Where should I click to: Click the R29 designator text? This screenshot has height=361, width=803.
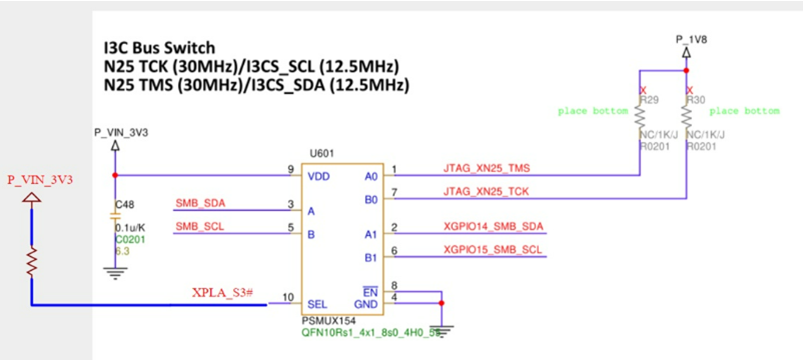coord(649,100)
